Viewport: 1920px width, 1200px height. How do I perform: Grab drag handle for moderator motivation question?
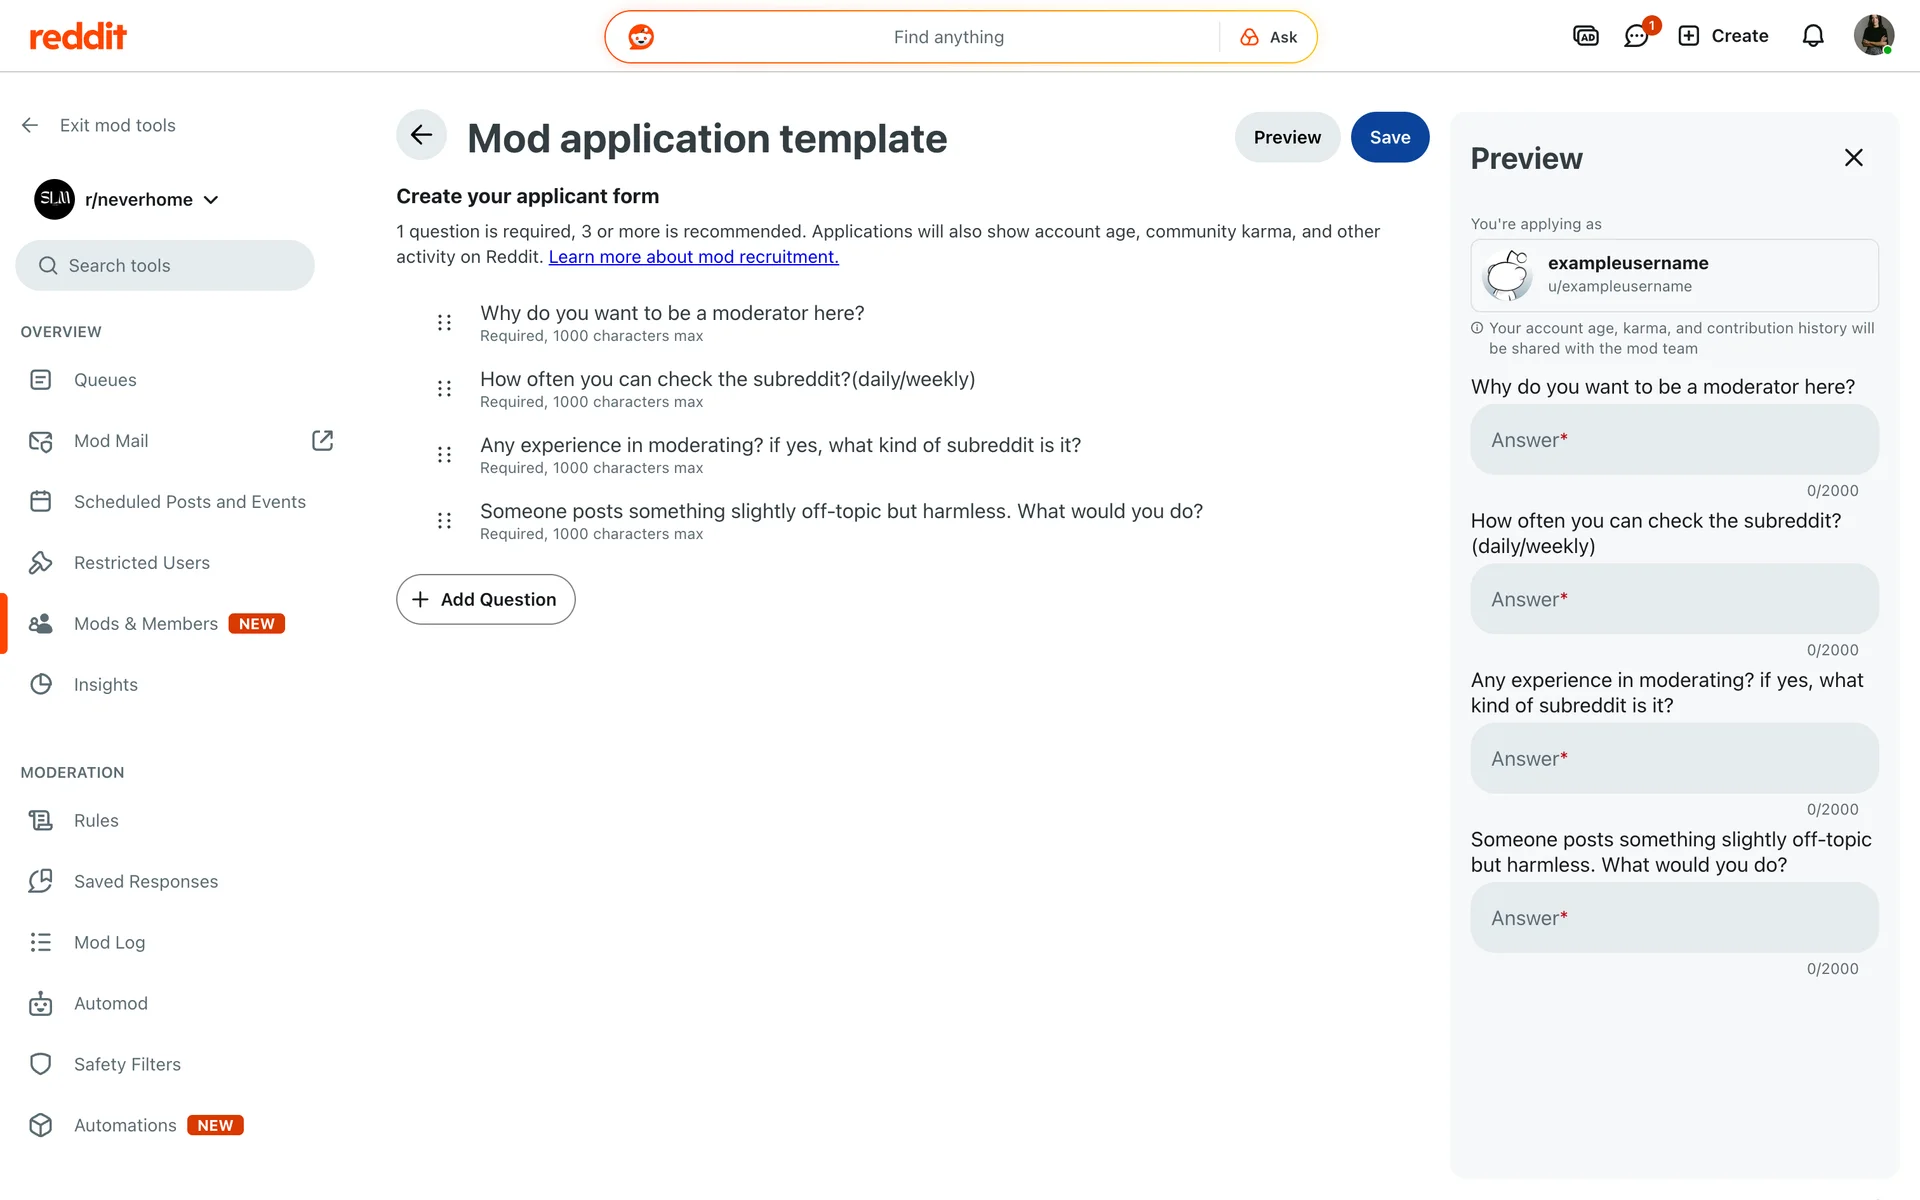(x=444, y=322)
